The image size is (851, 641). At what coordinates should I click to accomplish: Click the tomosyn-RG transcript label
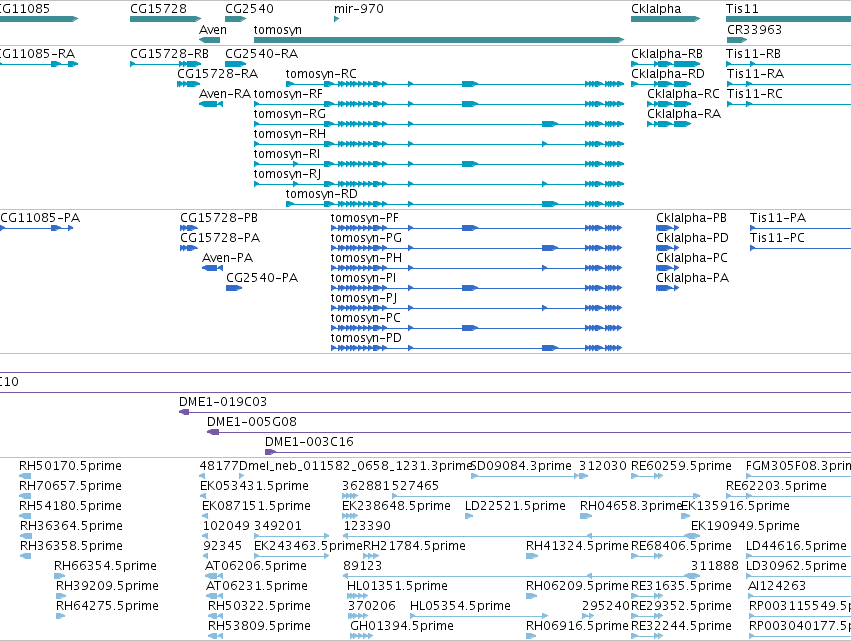click(290, 114)
